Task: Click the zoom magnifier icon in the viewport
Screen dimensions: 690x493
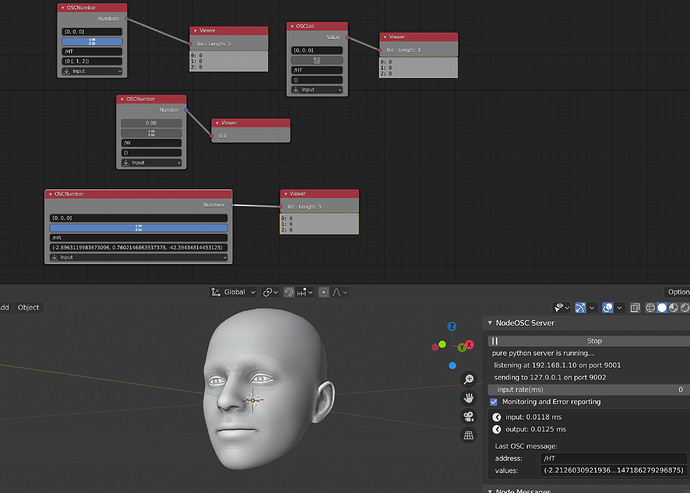Action: click(469, 379)
